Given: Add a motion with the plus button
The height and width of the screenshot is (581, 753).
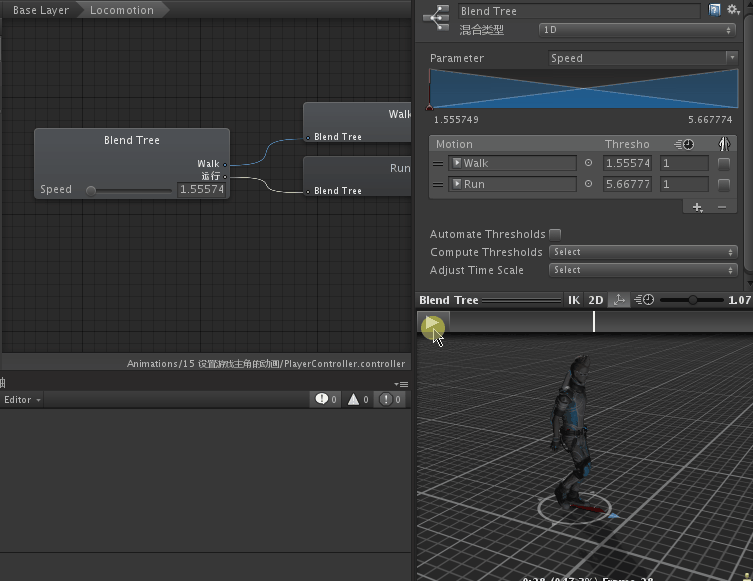Looking at the screenshot, I should click(x=697, y=207).
